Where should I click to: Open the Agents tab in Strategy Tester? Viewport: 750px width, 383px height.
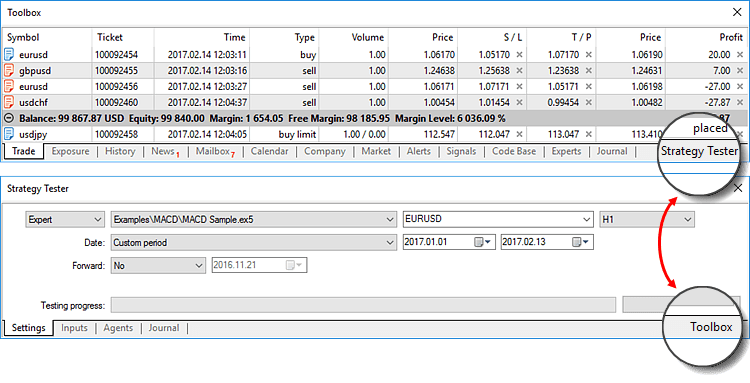[x=118, y=328]
